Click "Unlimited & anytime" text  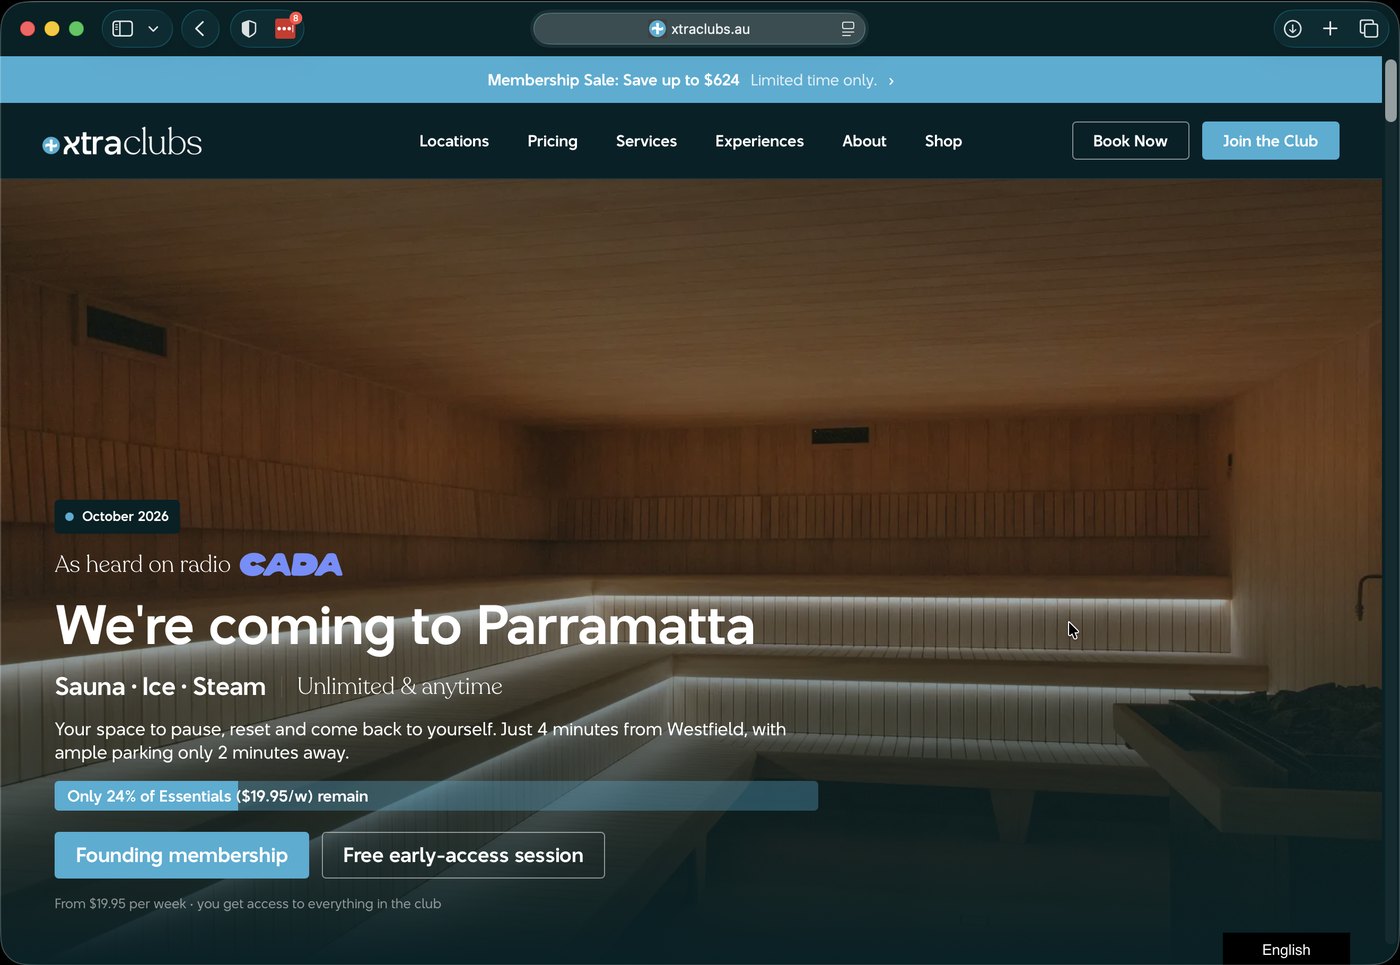400,687
